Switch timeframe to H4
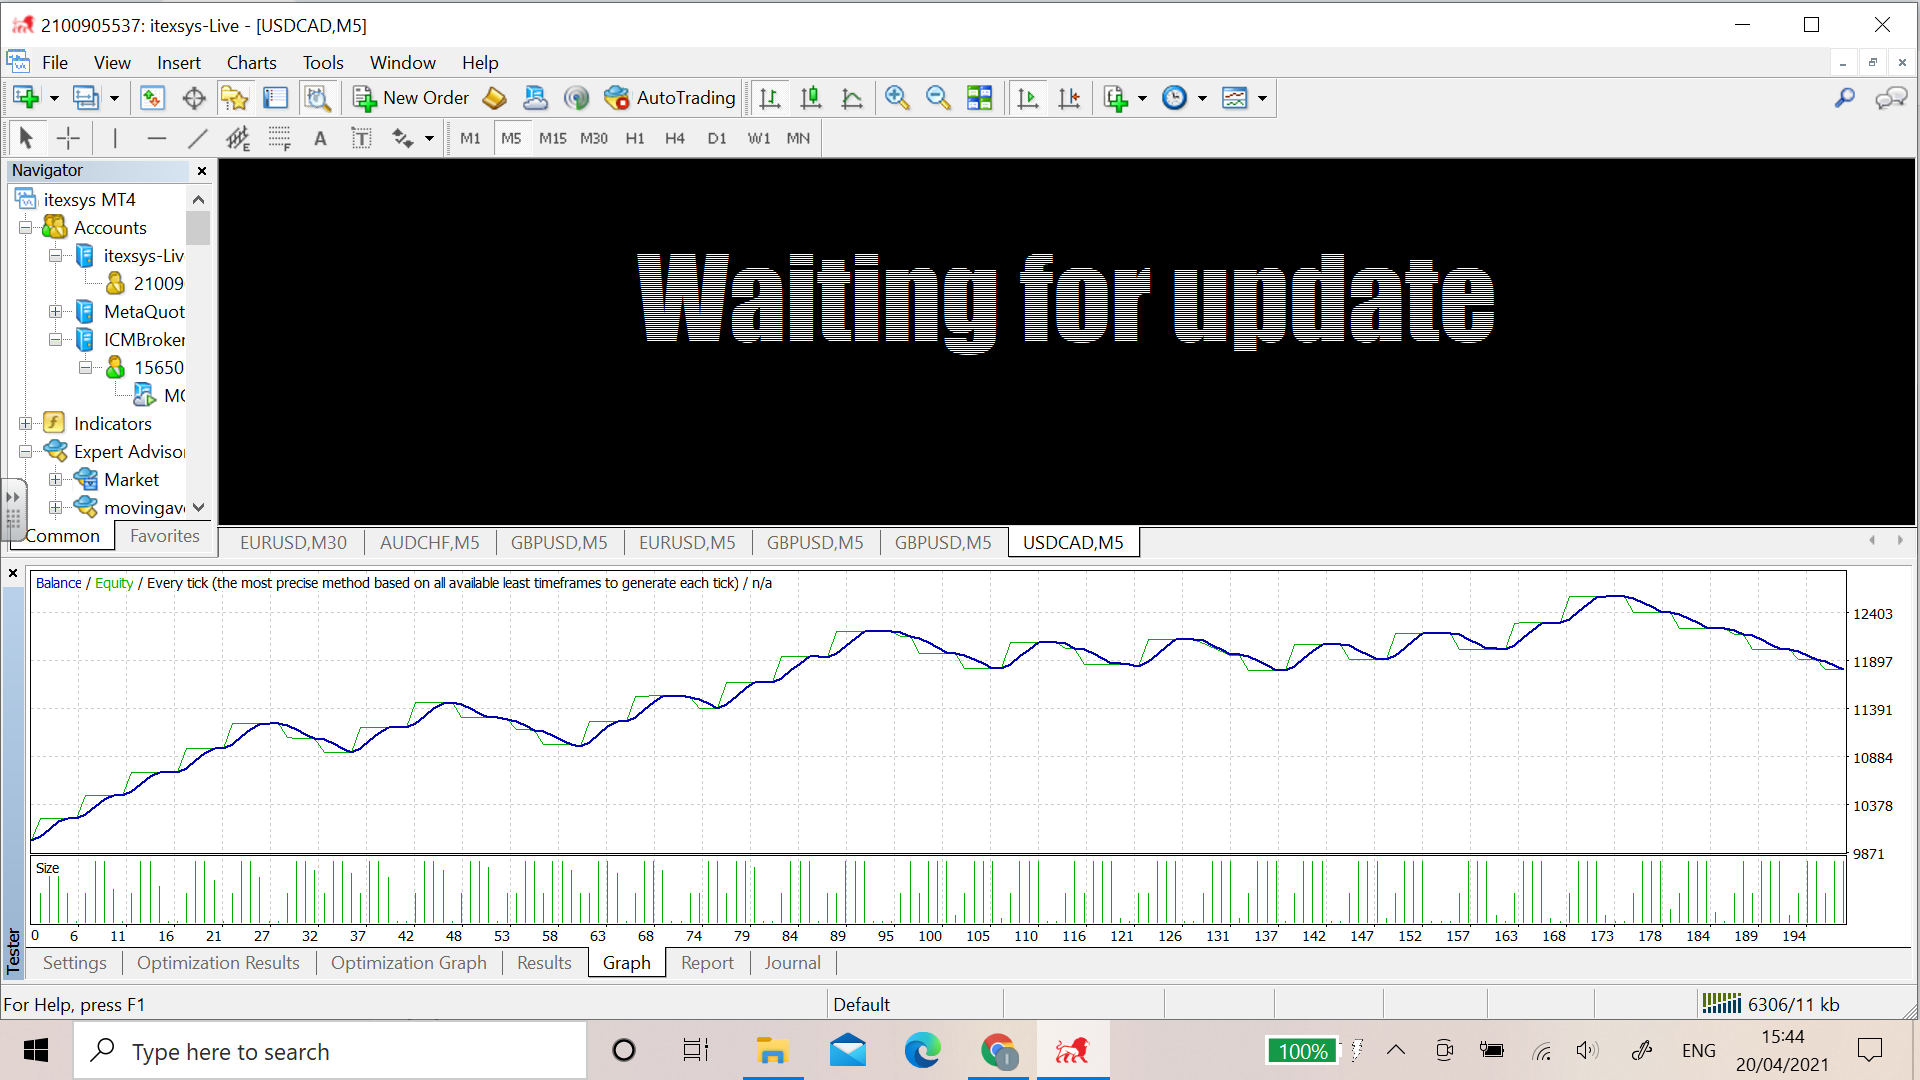The height and width of the screenshot is (1080, 1920). click(675, 138)
